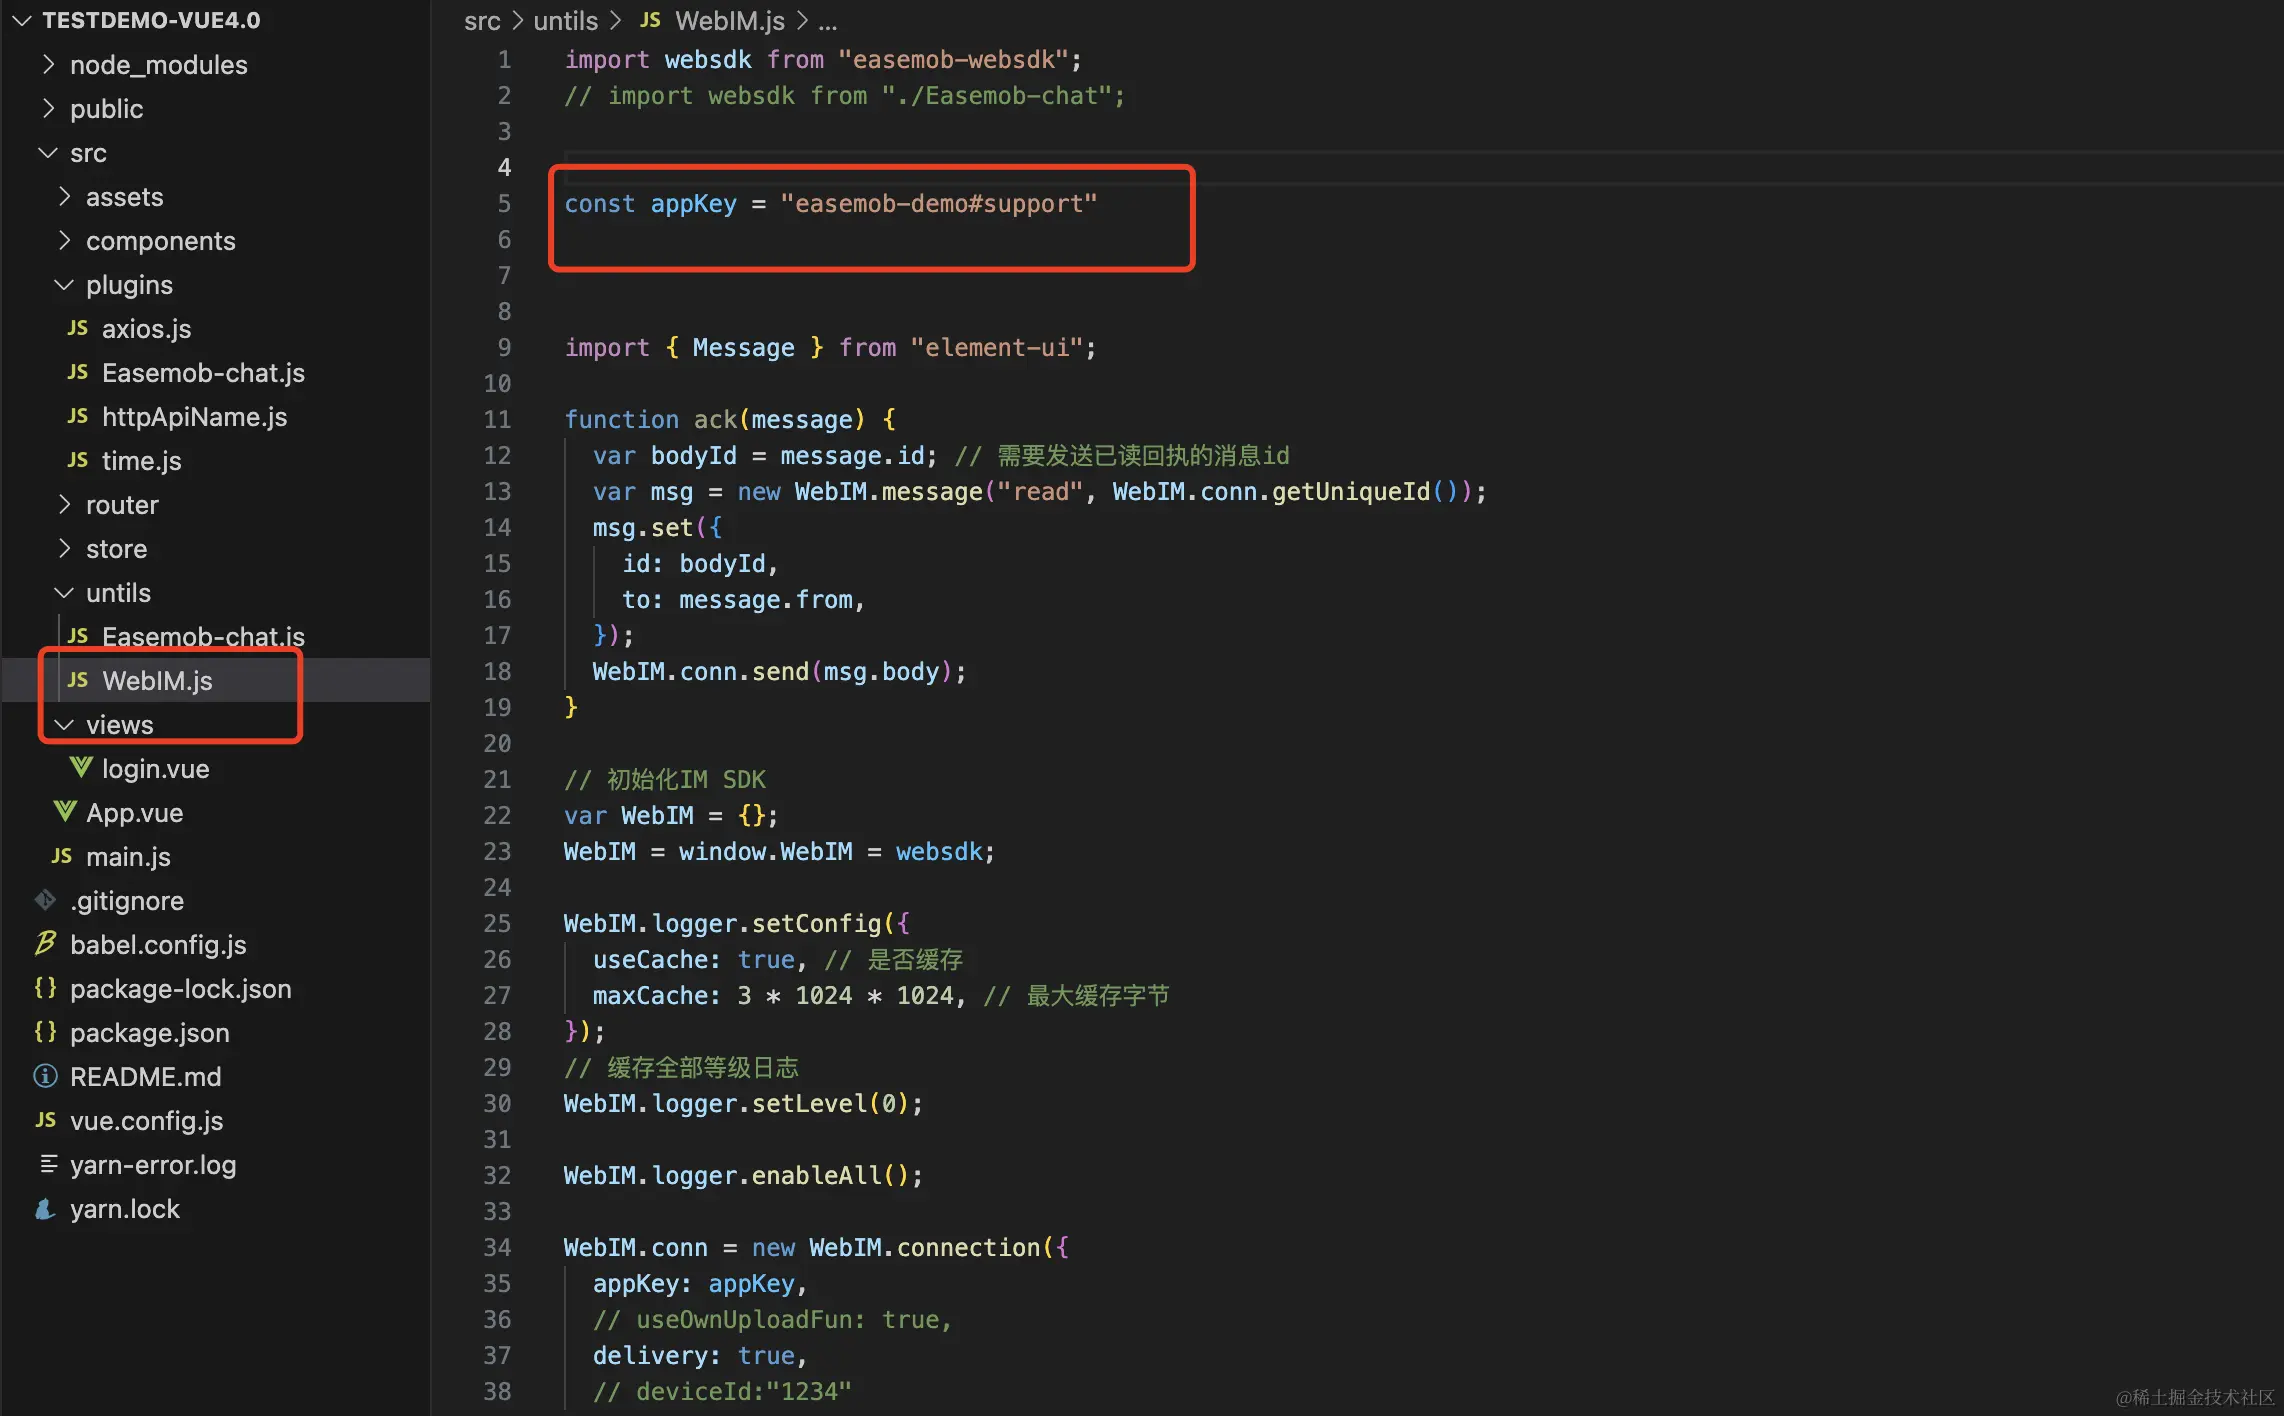Viewport: 2284px width, 1416px height.
Task: Click the git icon beside .gitignore
Action: click(x=46, y=900)
